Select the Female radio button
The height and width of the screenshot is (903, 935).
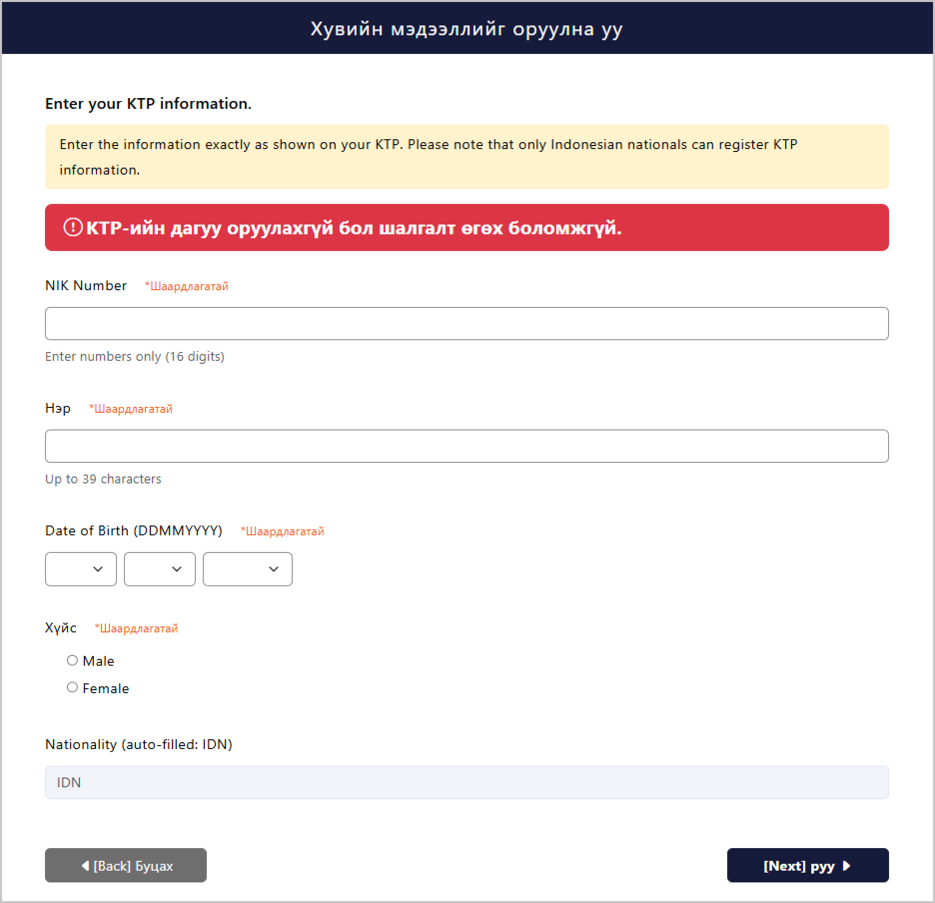(72, 688)
